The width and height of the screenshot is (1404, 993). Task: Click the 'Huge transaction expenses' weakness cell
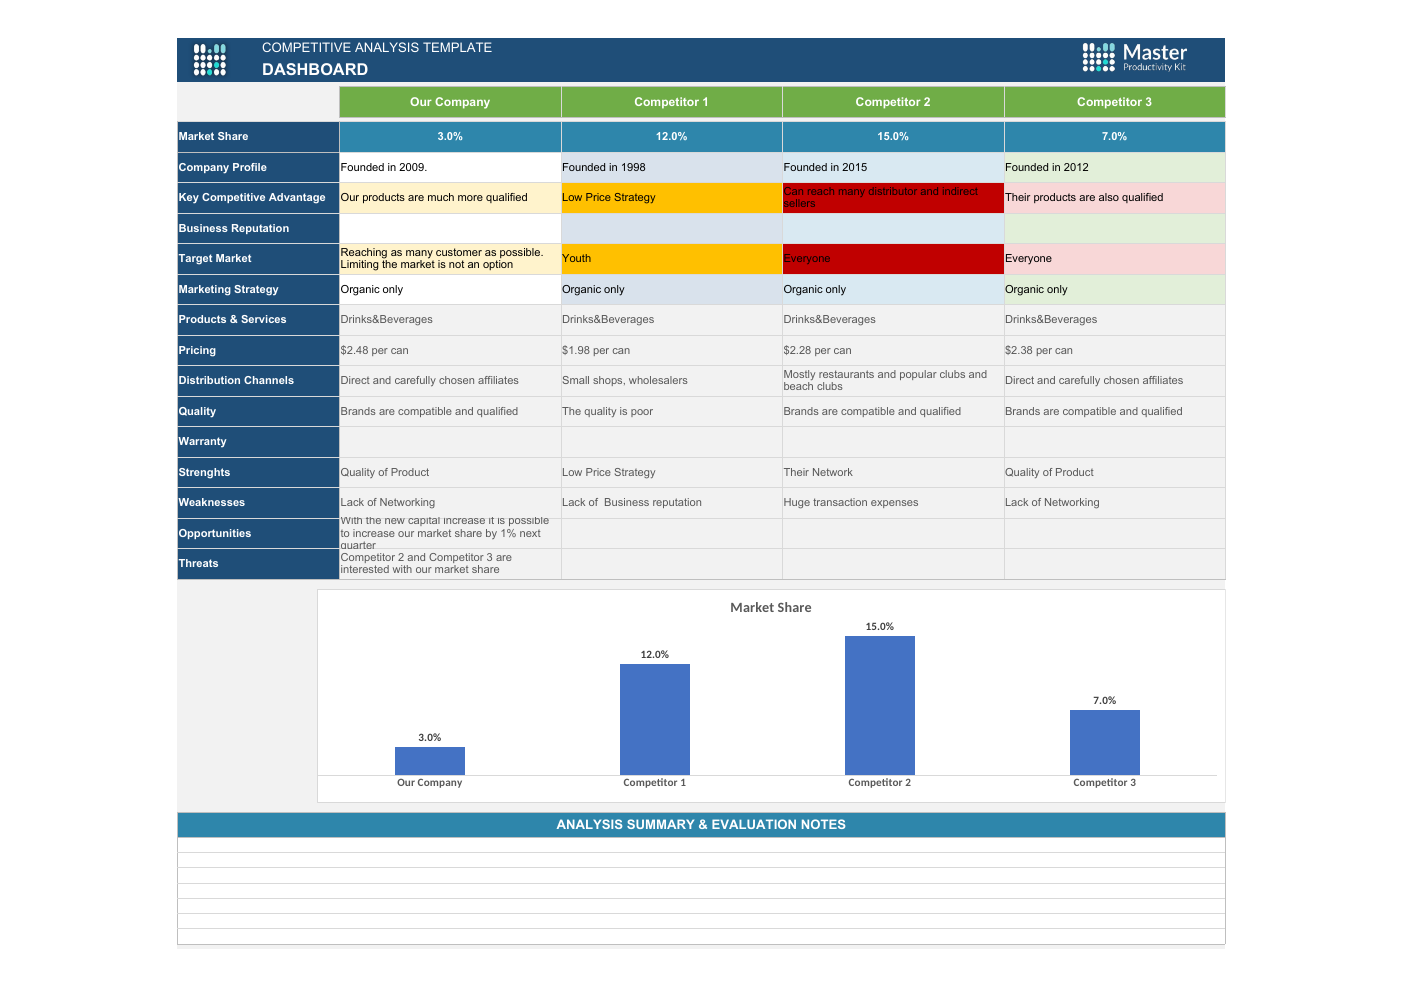click(x=893, y=503)
